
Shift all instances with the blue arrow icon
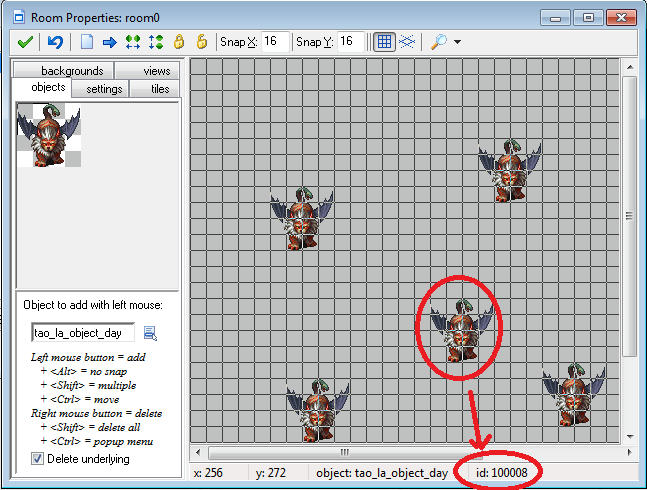(109, 42)
